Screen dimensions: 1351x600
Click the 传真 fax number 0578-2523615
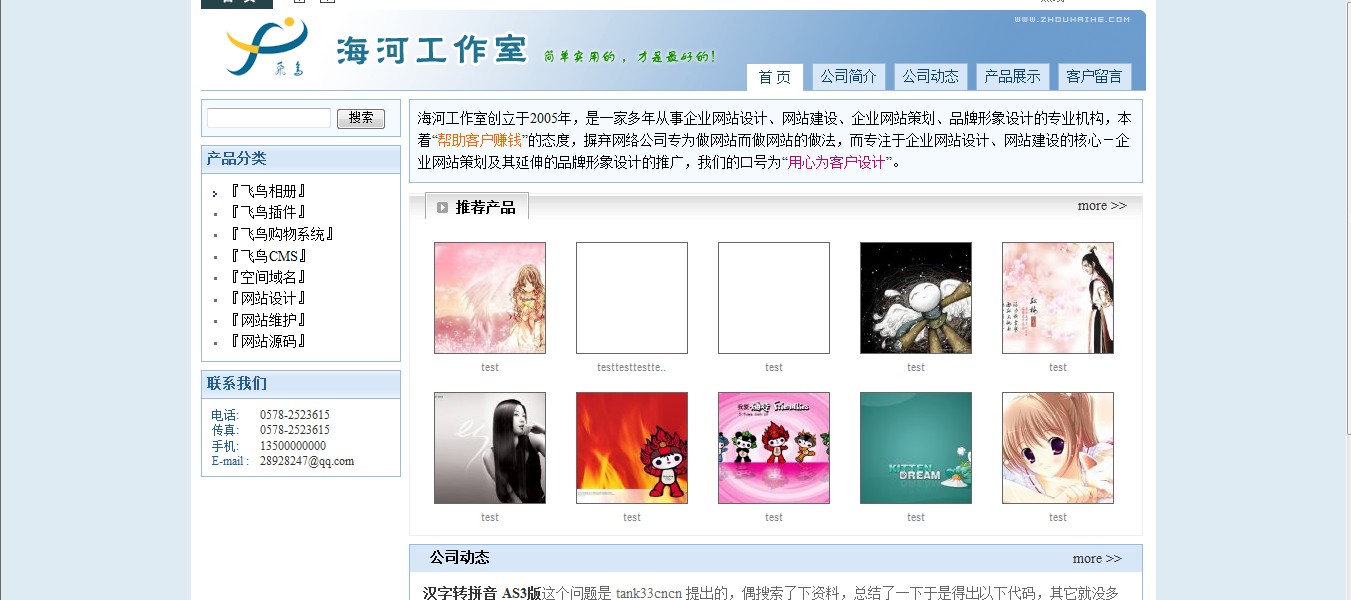[x=295, y=430]
